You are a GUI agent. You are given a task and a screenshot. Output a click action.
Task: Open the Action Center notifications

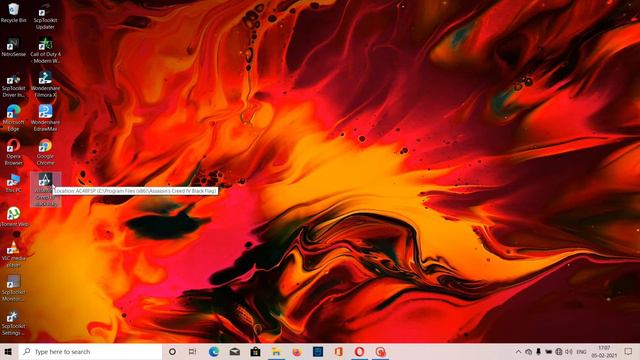(628, 351)
